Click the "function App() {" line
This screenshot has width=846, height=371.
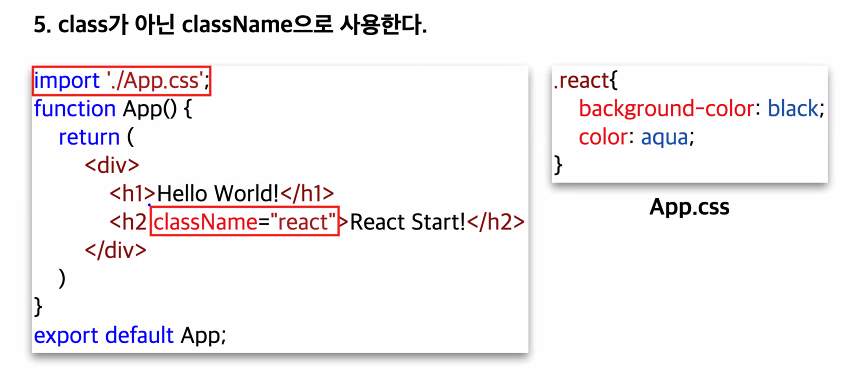click(x=113, y=109)
